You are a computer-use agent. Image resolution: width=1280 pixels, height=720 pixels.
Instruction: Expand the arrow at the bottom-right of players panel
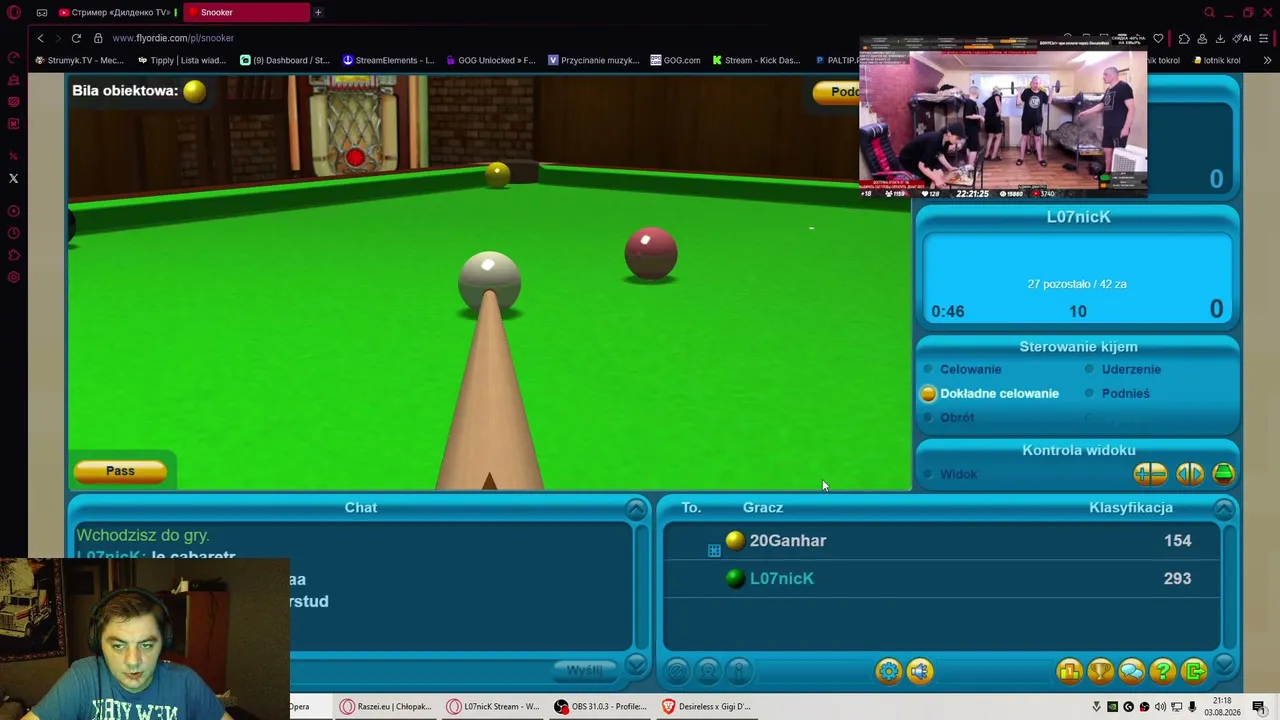coord(1224,665)
